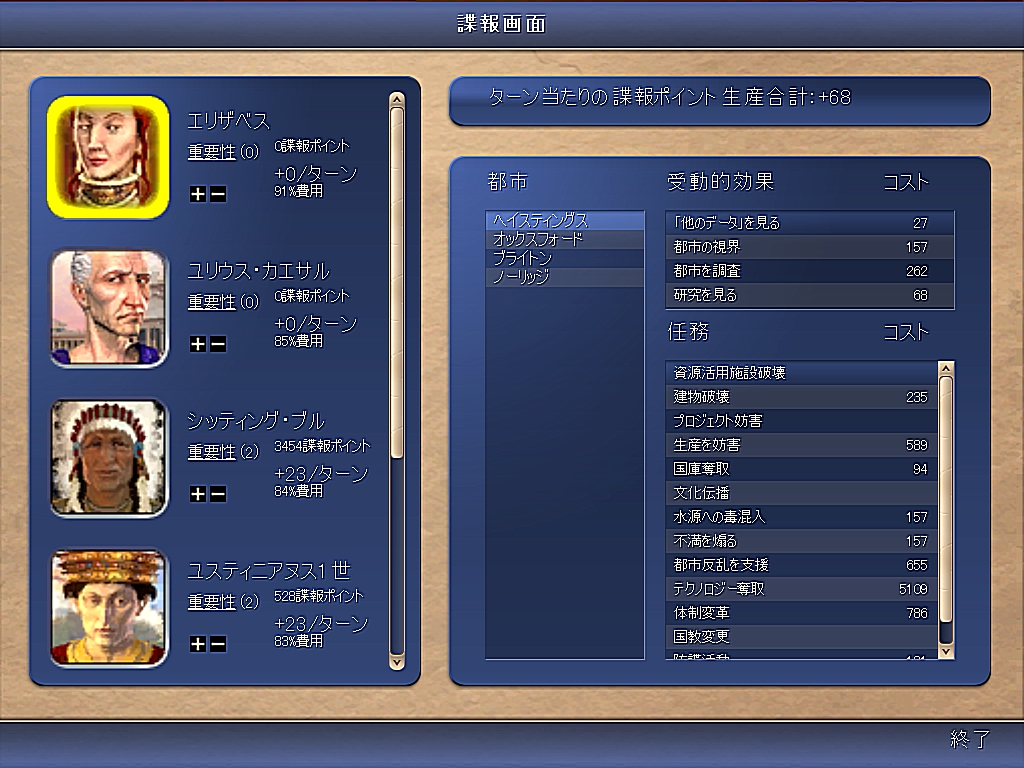Image resolution: width=1024 pixels, height=768 pixels.
Task: Click the 重要性 link under ユスティニアヌス1世
Action: tap(212, 602)
